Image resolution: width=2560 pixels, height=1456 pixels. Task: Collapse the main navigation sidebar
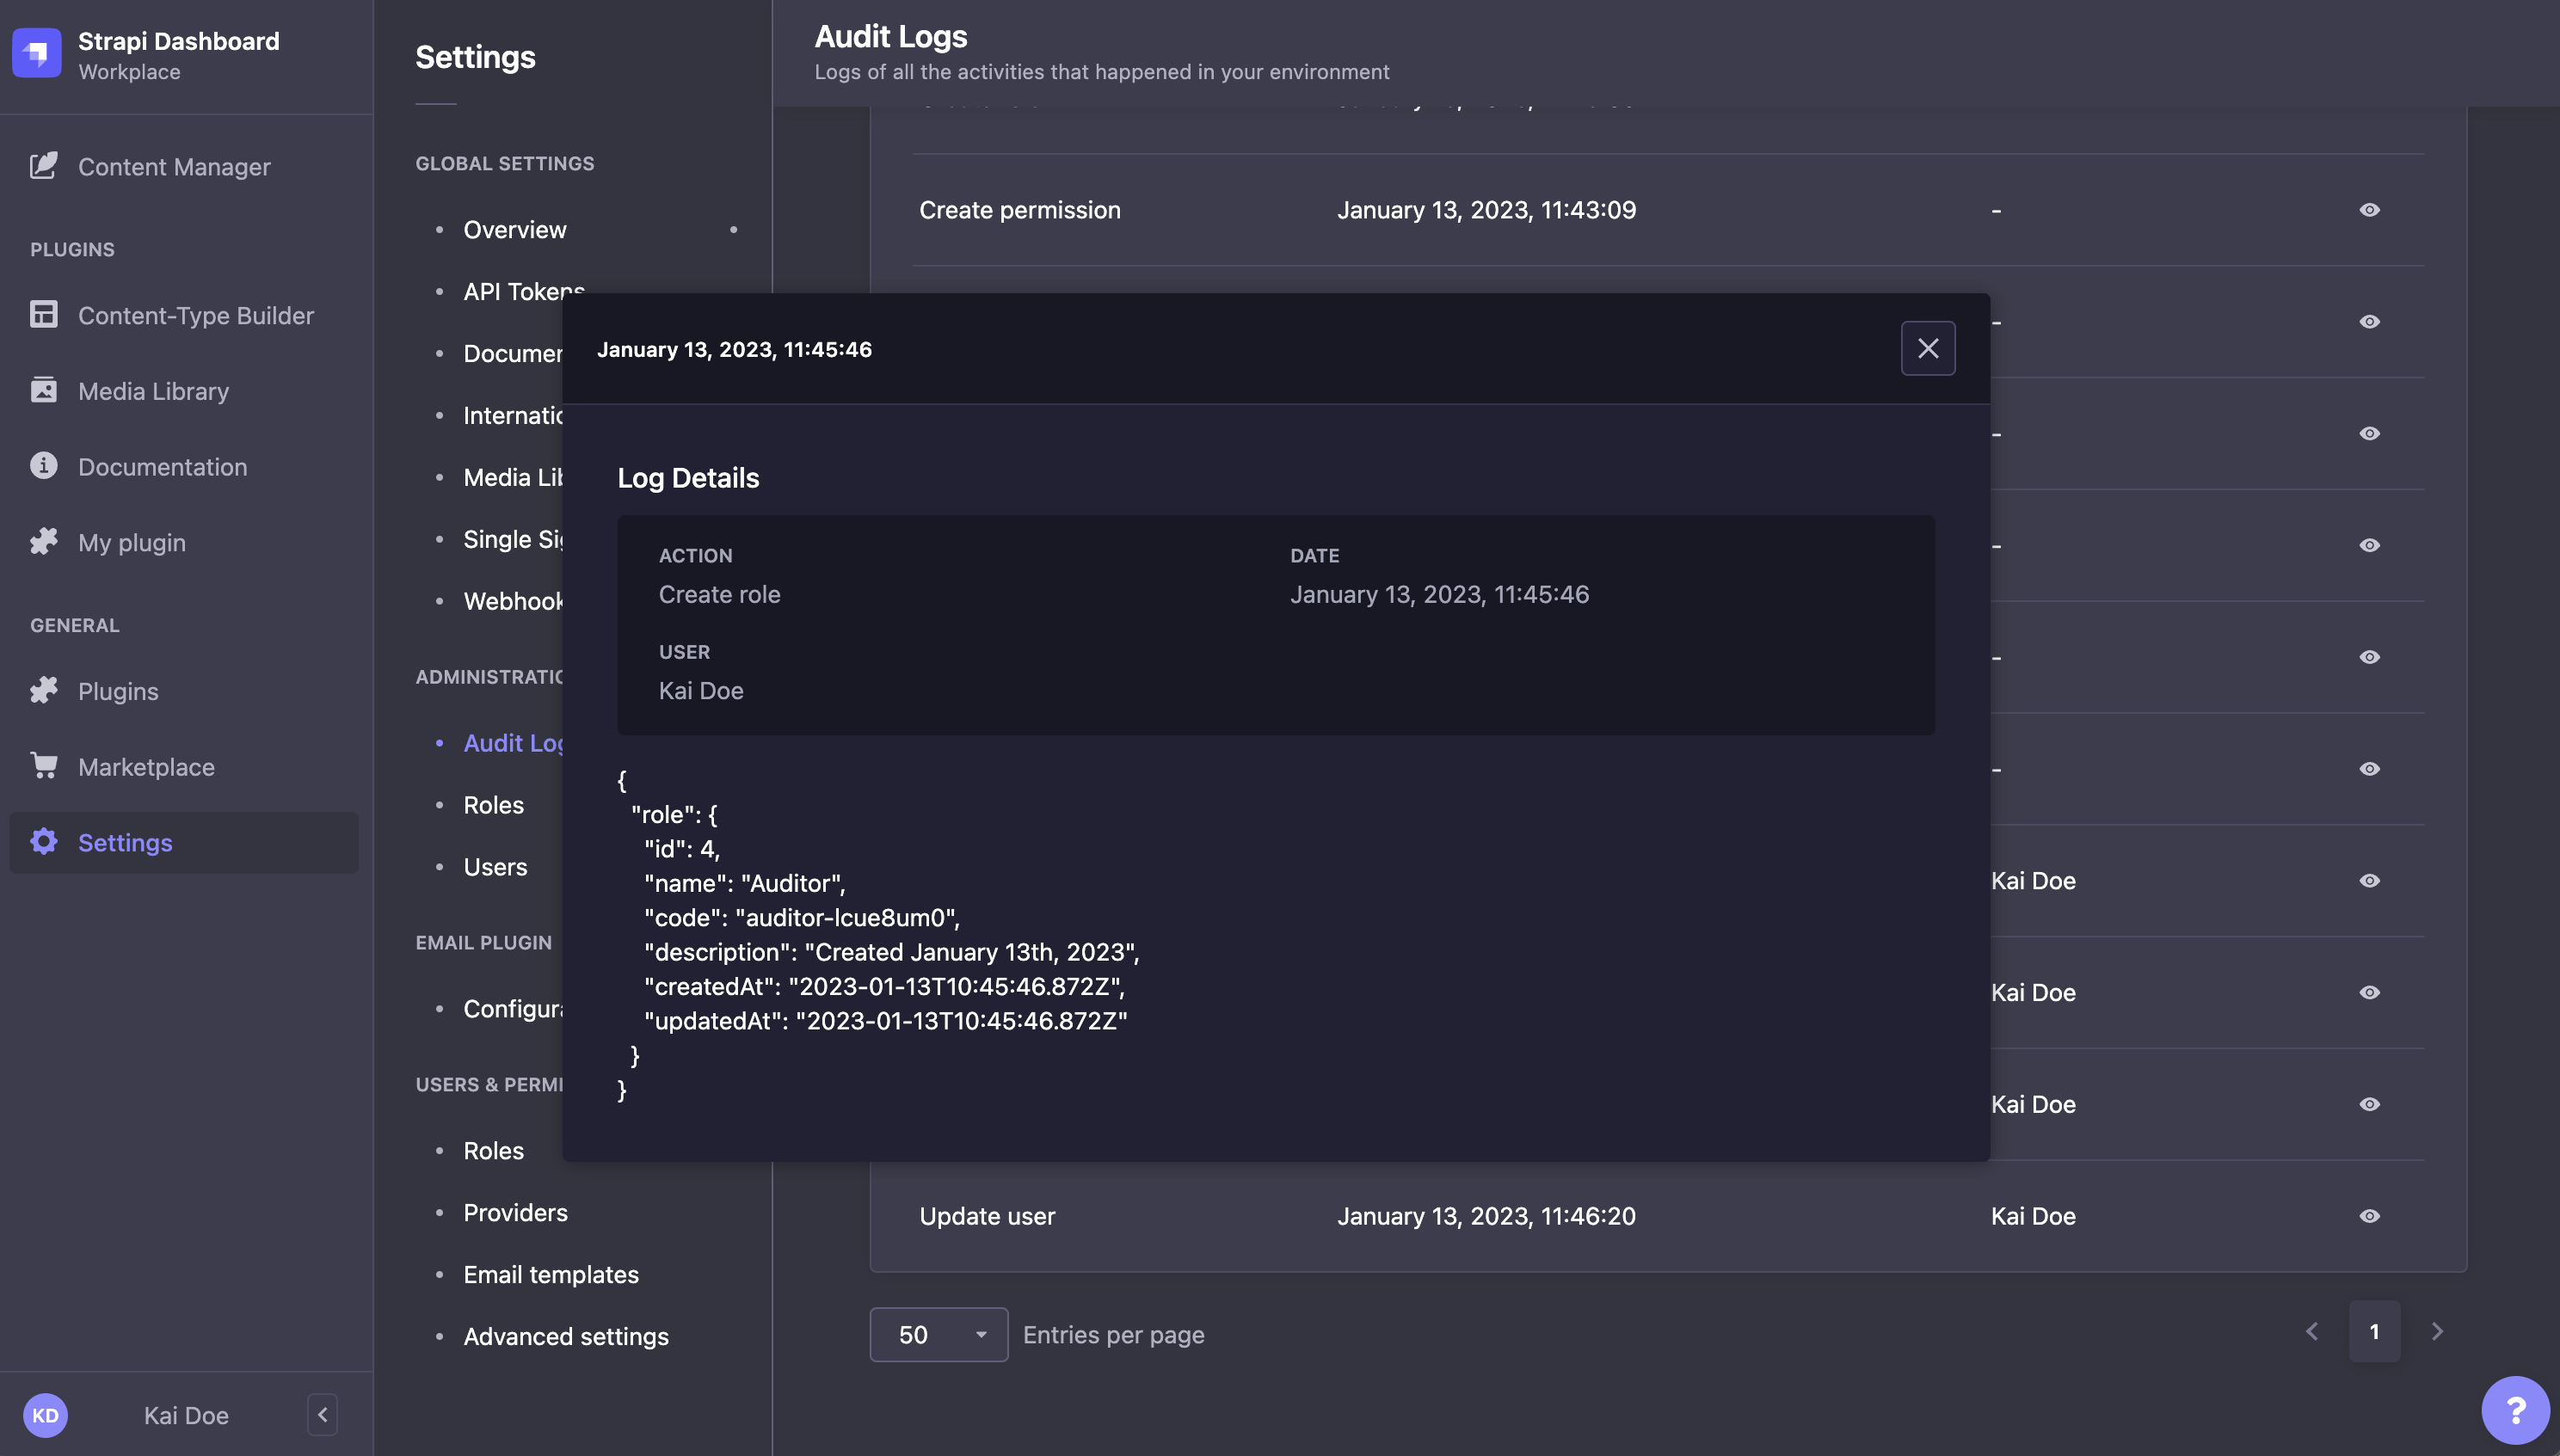[321, 1414]
